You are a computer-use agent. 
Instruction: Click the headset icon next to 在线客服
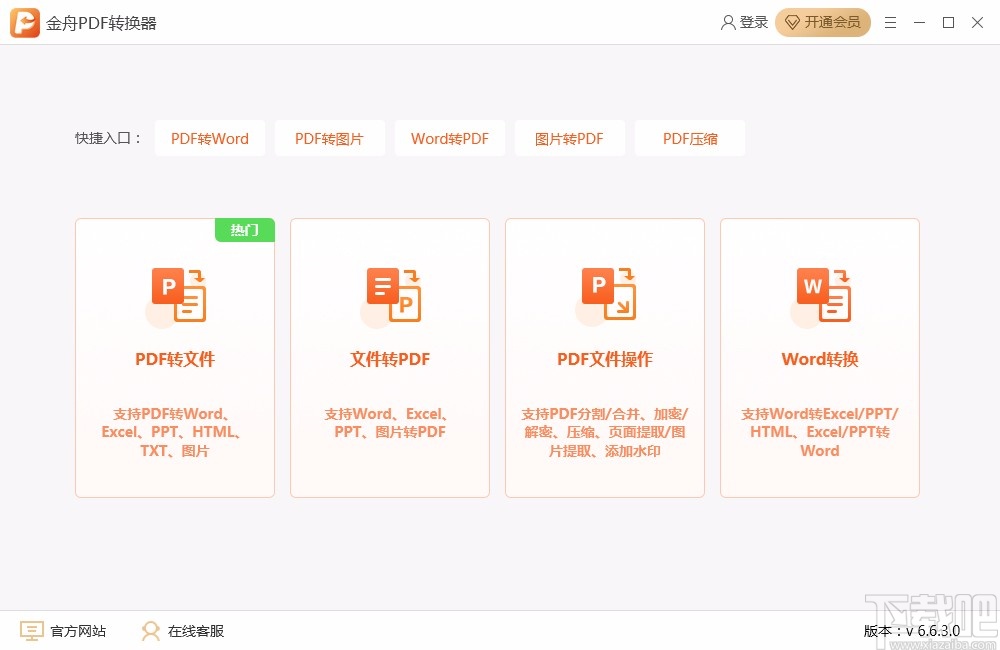(x=150, y=631)
